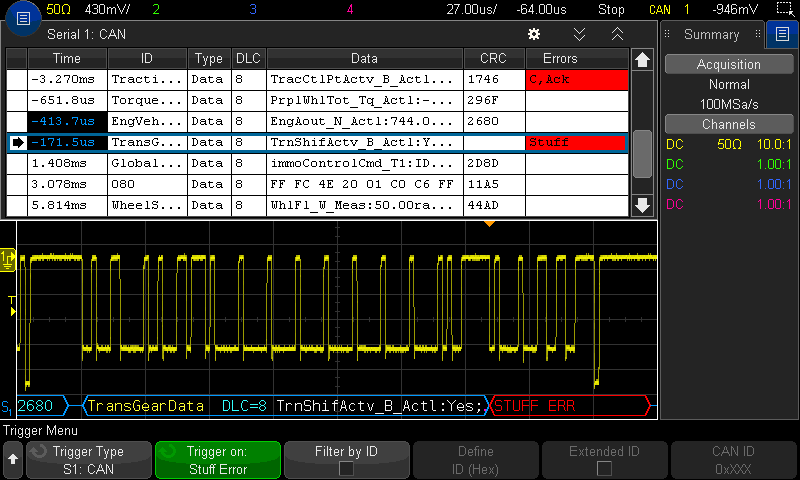Screen dimensions: 800x480
Task: Click the Channels header button
Action: click(x=729, y=124)
